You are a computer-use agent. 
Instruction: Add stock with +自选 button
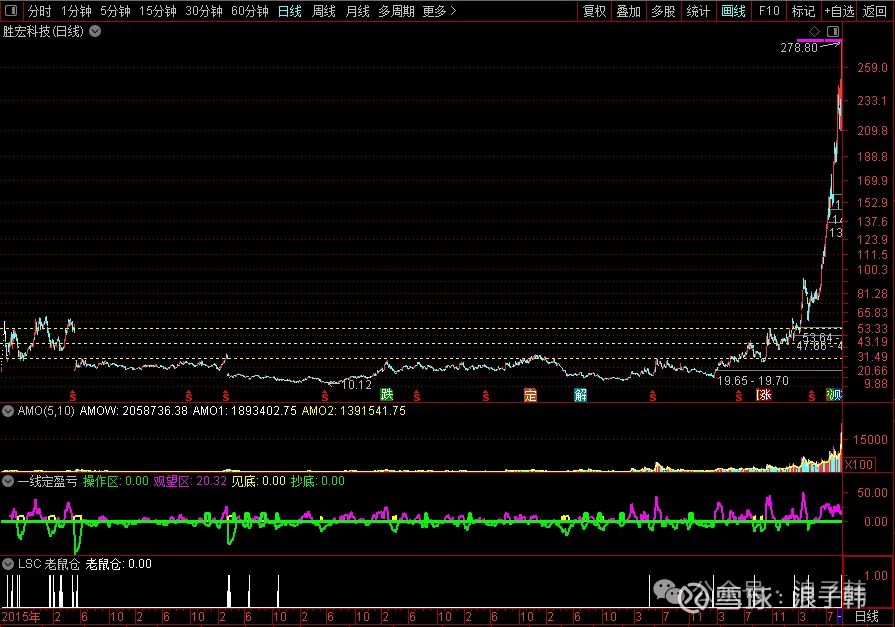[839, 11]
